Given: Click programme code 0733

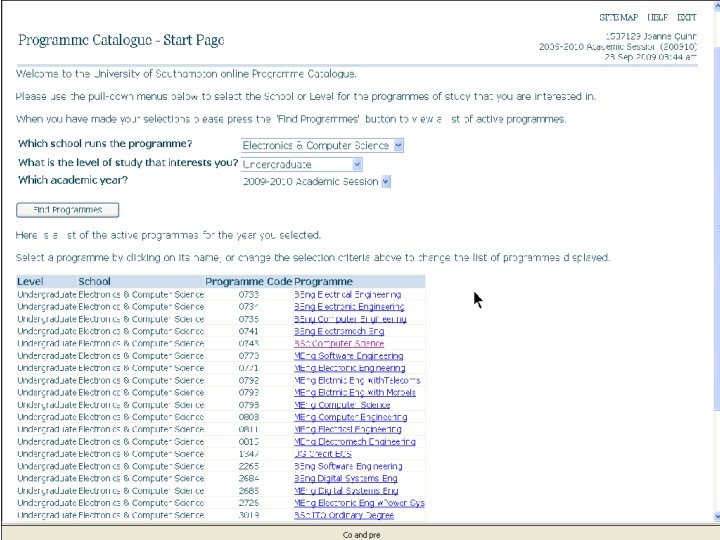Looking at the screenshot, I should [x=248, y=294].
